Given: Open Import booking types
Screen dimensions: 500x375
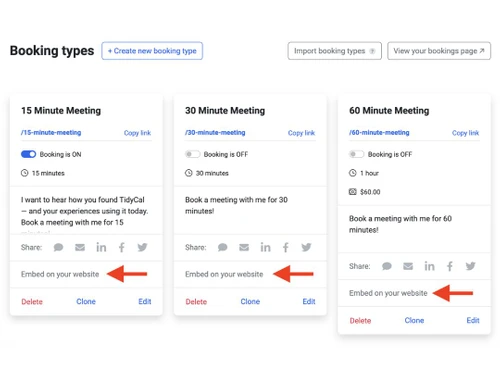Looking at the screenshot, I should point(335,51).
